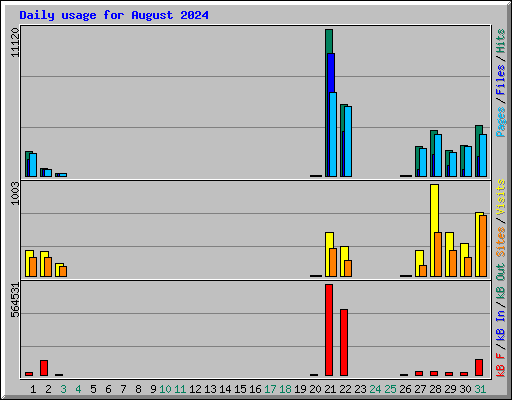The image size is (512, 400).
Task: Click the x-axis day label 8
Action: (138, 389)
